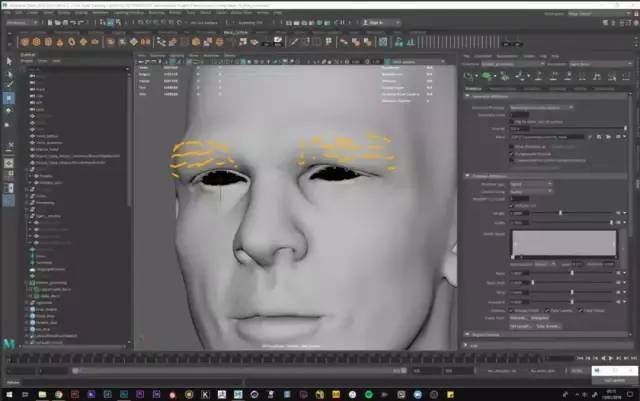Select the polygon torus shelf icon
The image size is (640, 401).
[72, 42]
